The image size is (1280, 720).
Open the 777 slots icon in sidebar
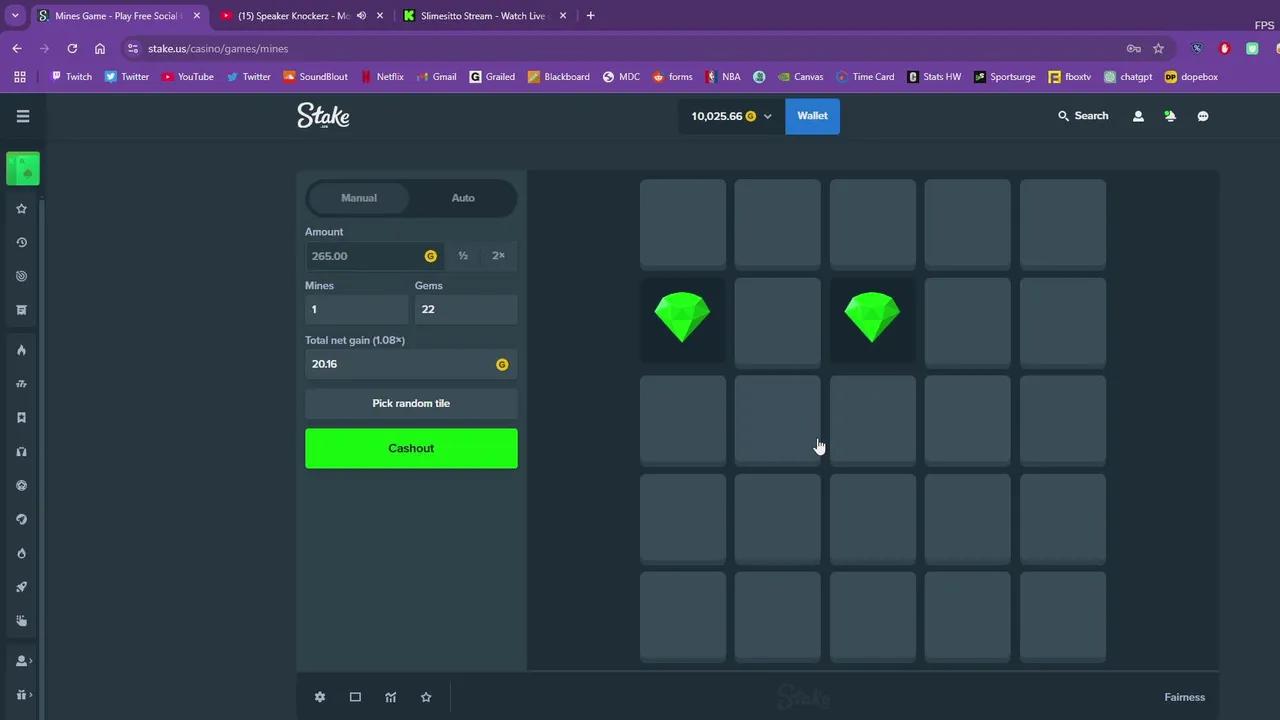pos(21,384)
